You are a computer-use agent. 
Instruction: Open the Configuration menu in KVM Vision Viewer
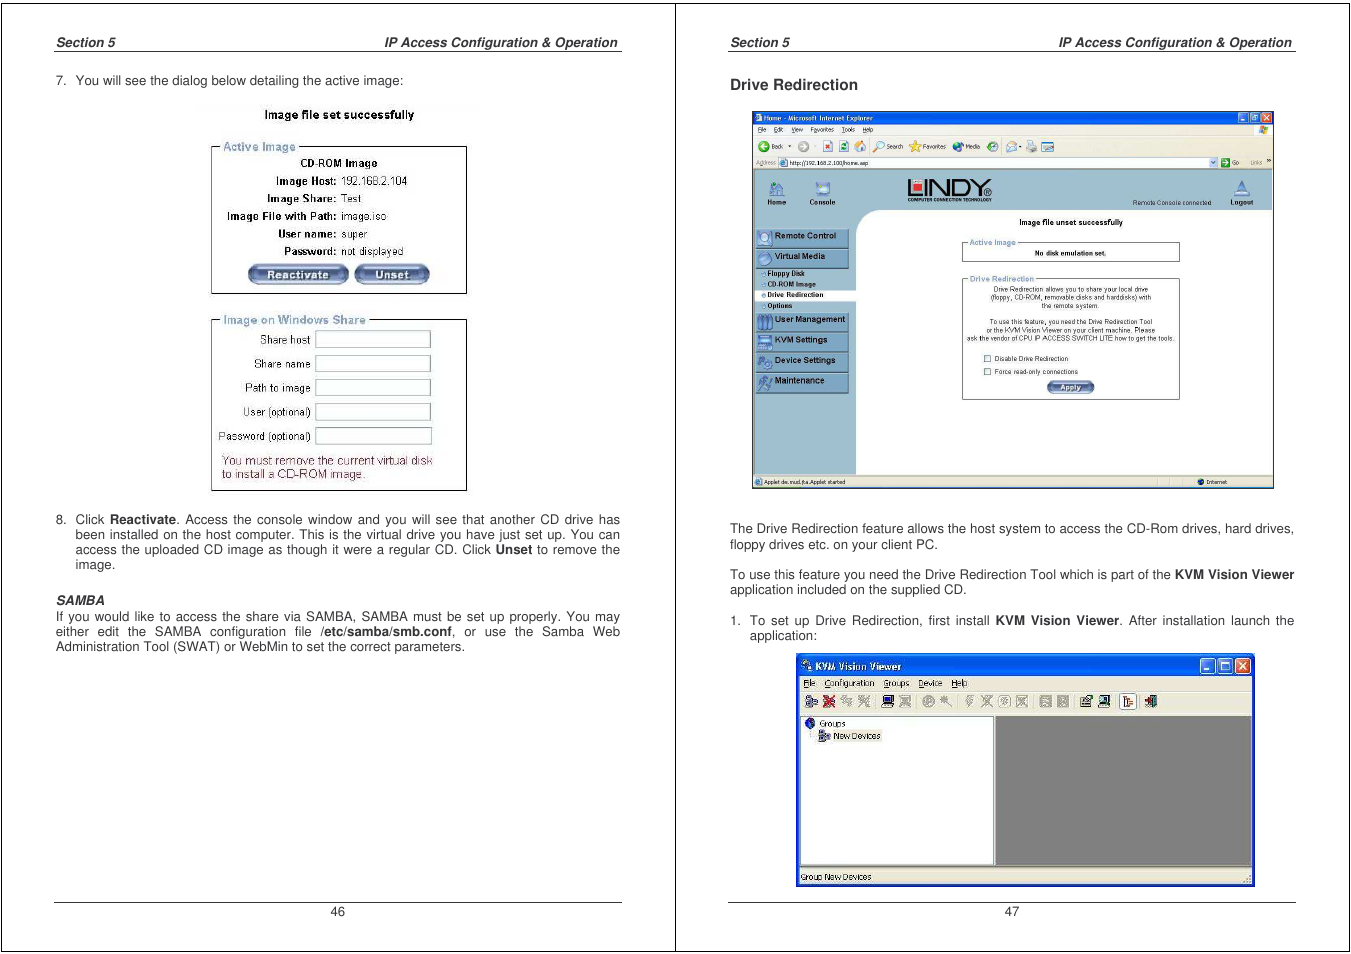(x=849, y=683)
